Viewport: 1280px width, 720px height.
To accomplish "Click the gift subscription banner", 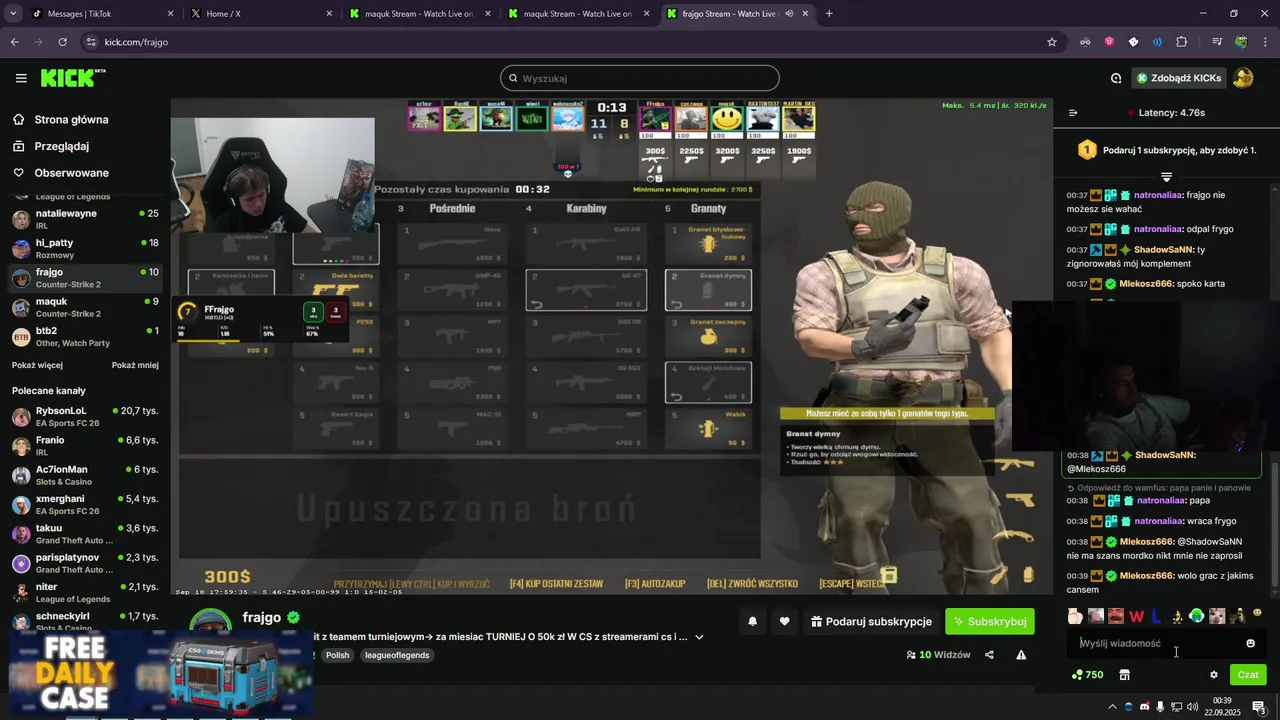I will point(1166,150).
